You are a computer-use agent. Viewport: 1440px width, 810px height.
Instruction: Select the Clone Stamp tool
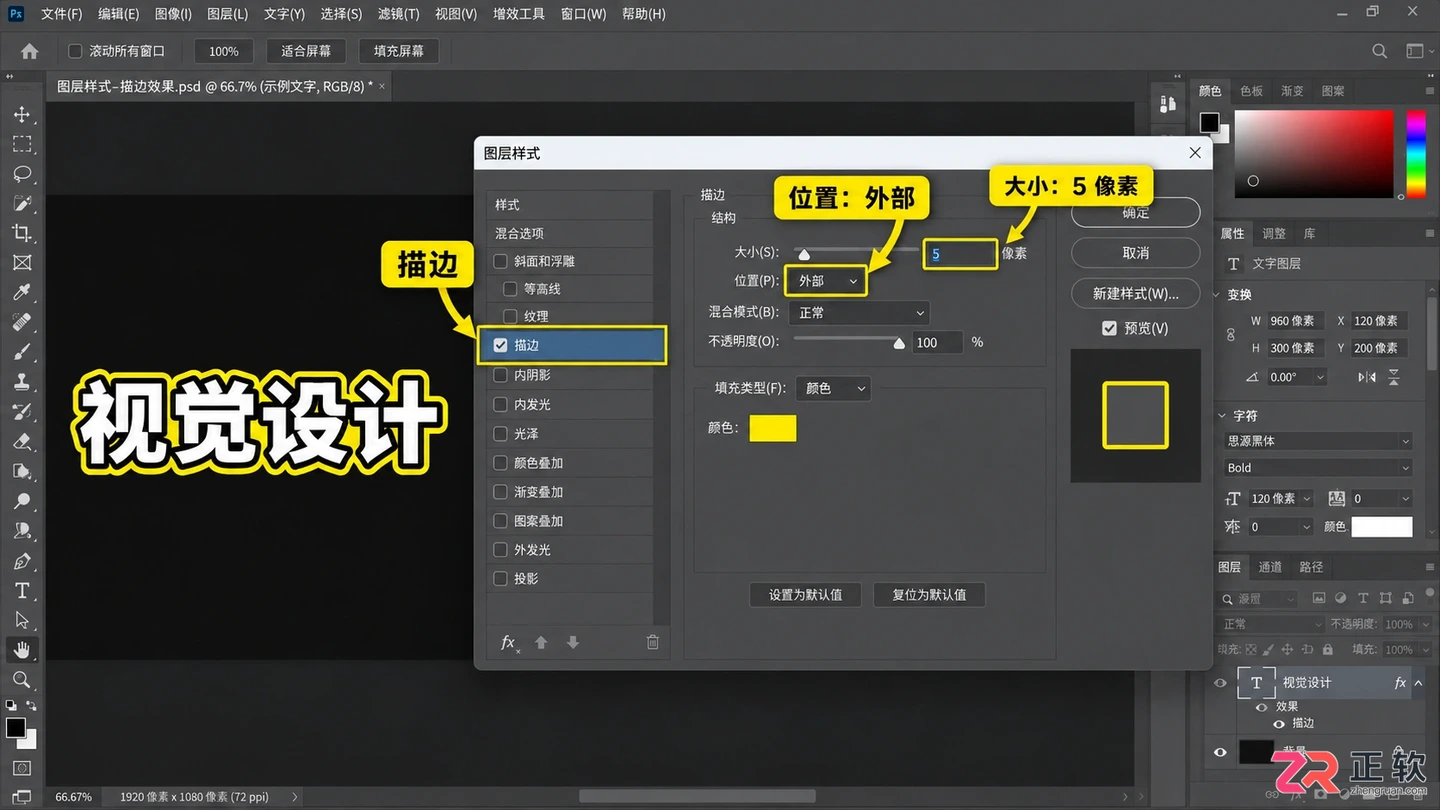coord(22,382)
